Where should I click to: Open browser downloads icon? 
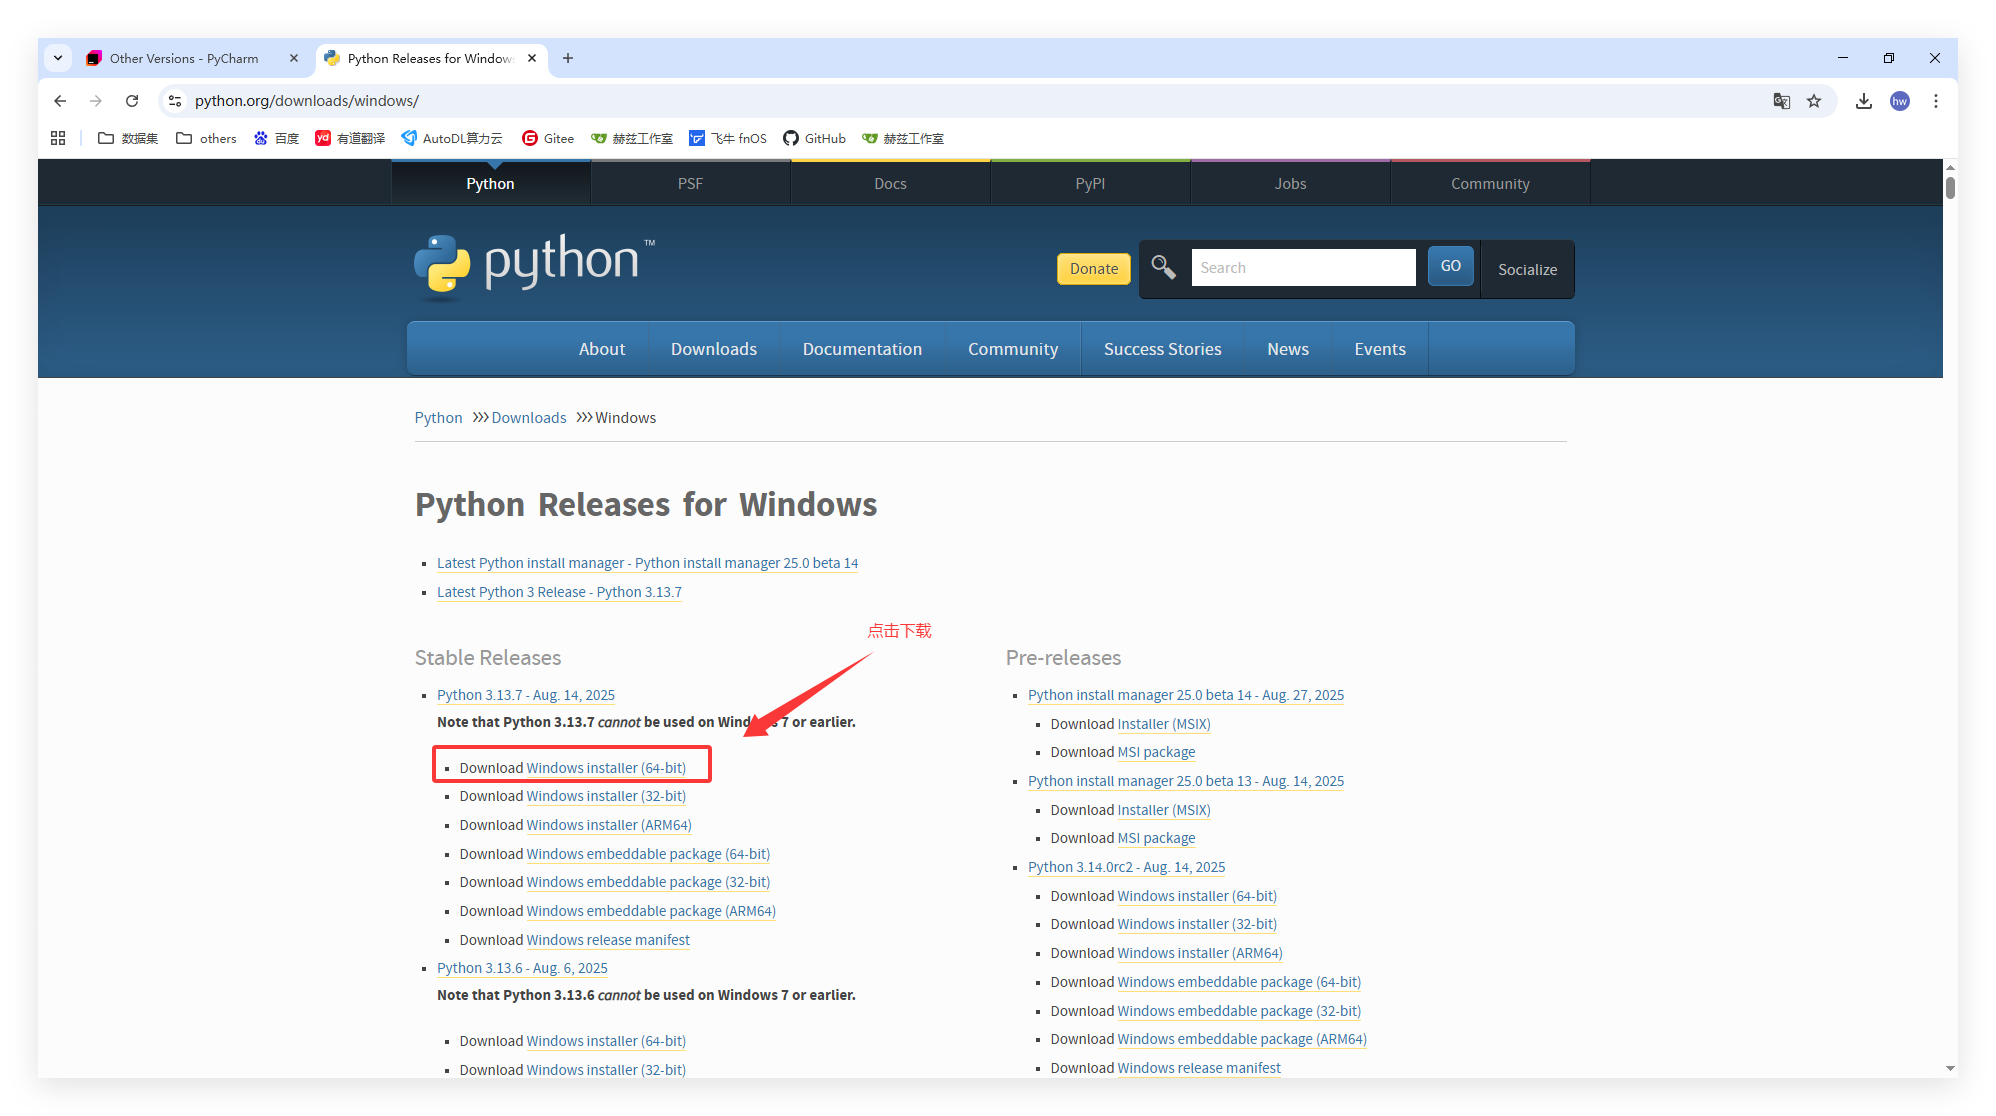(1864, 101)
